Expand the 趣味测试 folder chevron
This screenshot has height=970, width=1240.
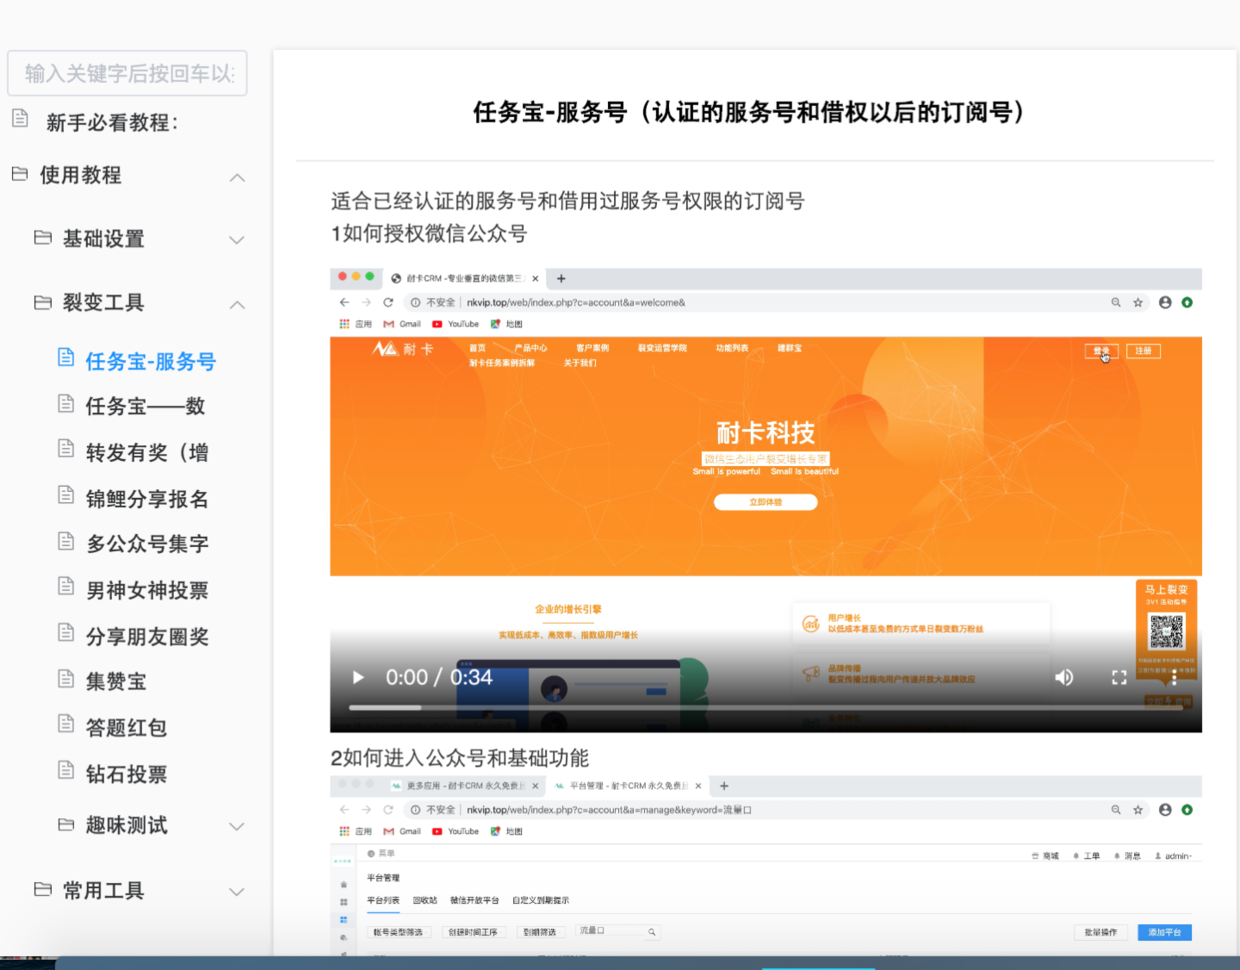point(237,826)
